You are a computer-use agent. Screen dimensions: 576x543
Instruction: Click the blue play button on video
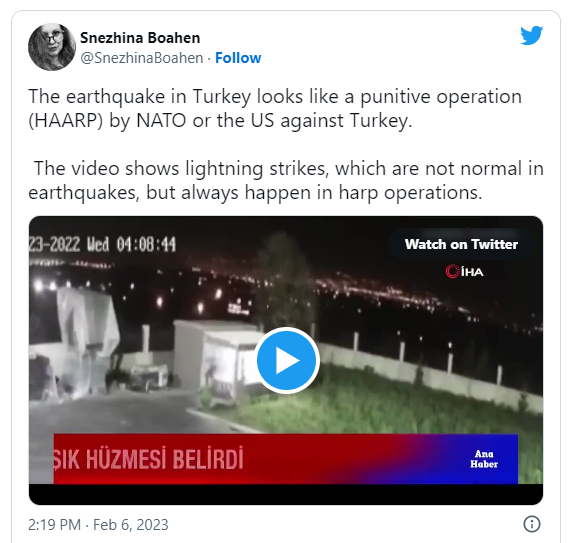[x=287, y=360]
